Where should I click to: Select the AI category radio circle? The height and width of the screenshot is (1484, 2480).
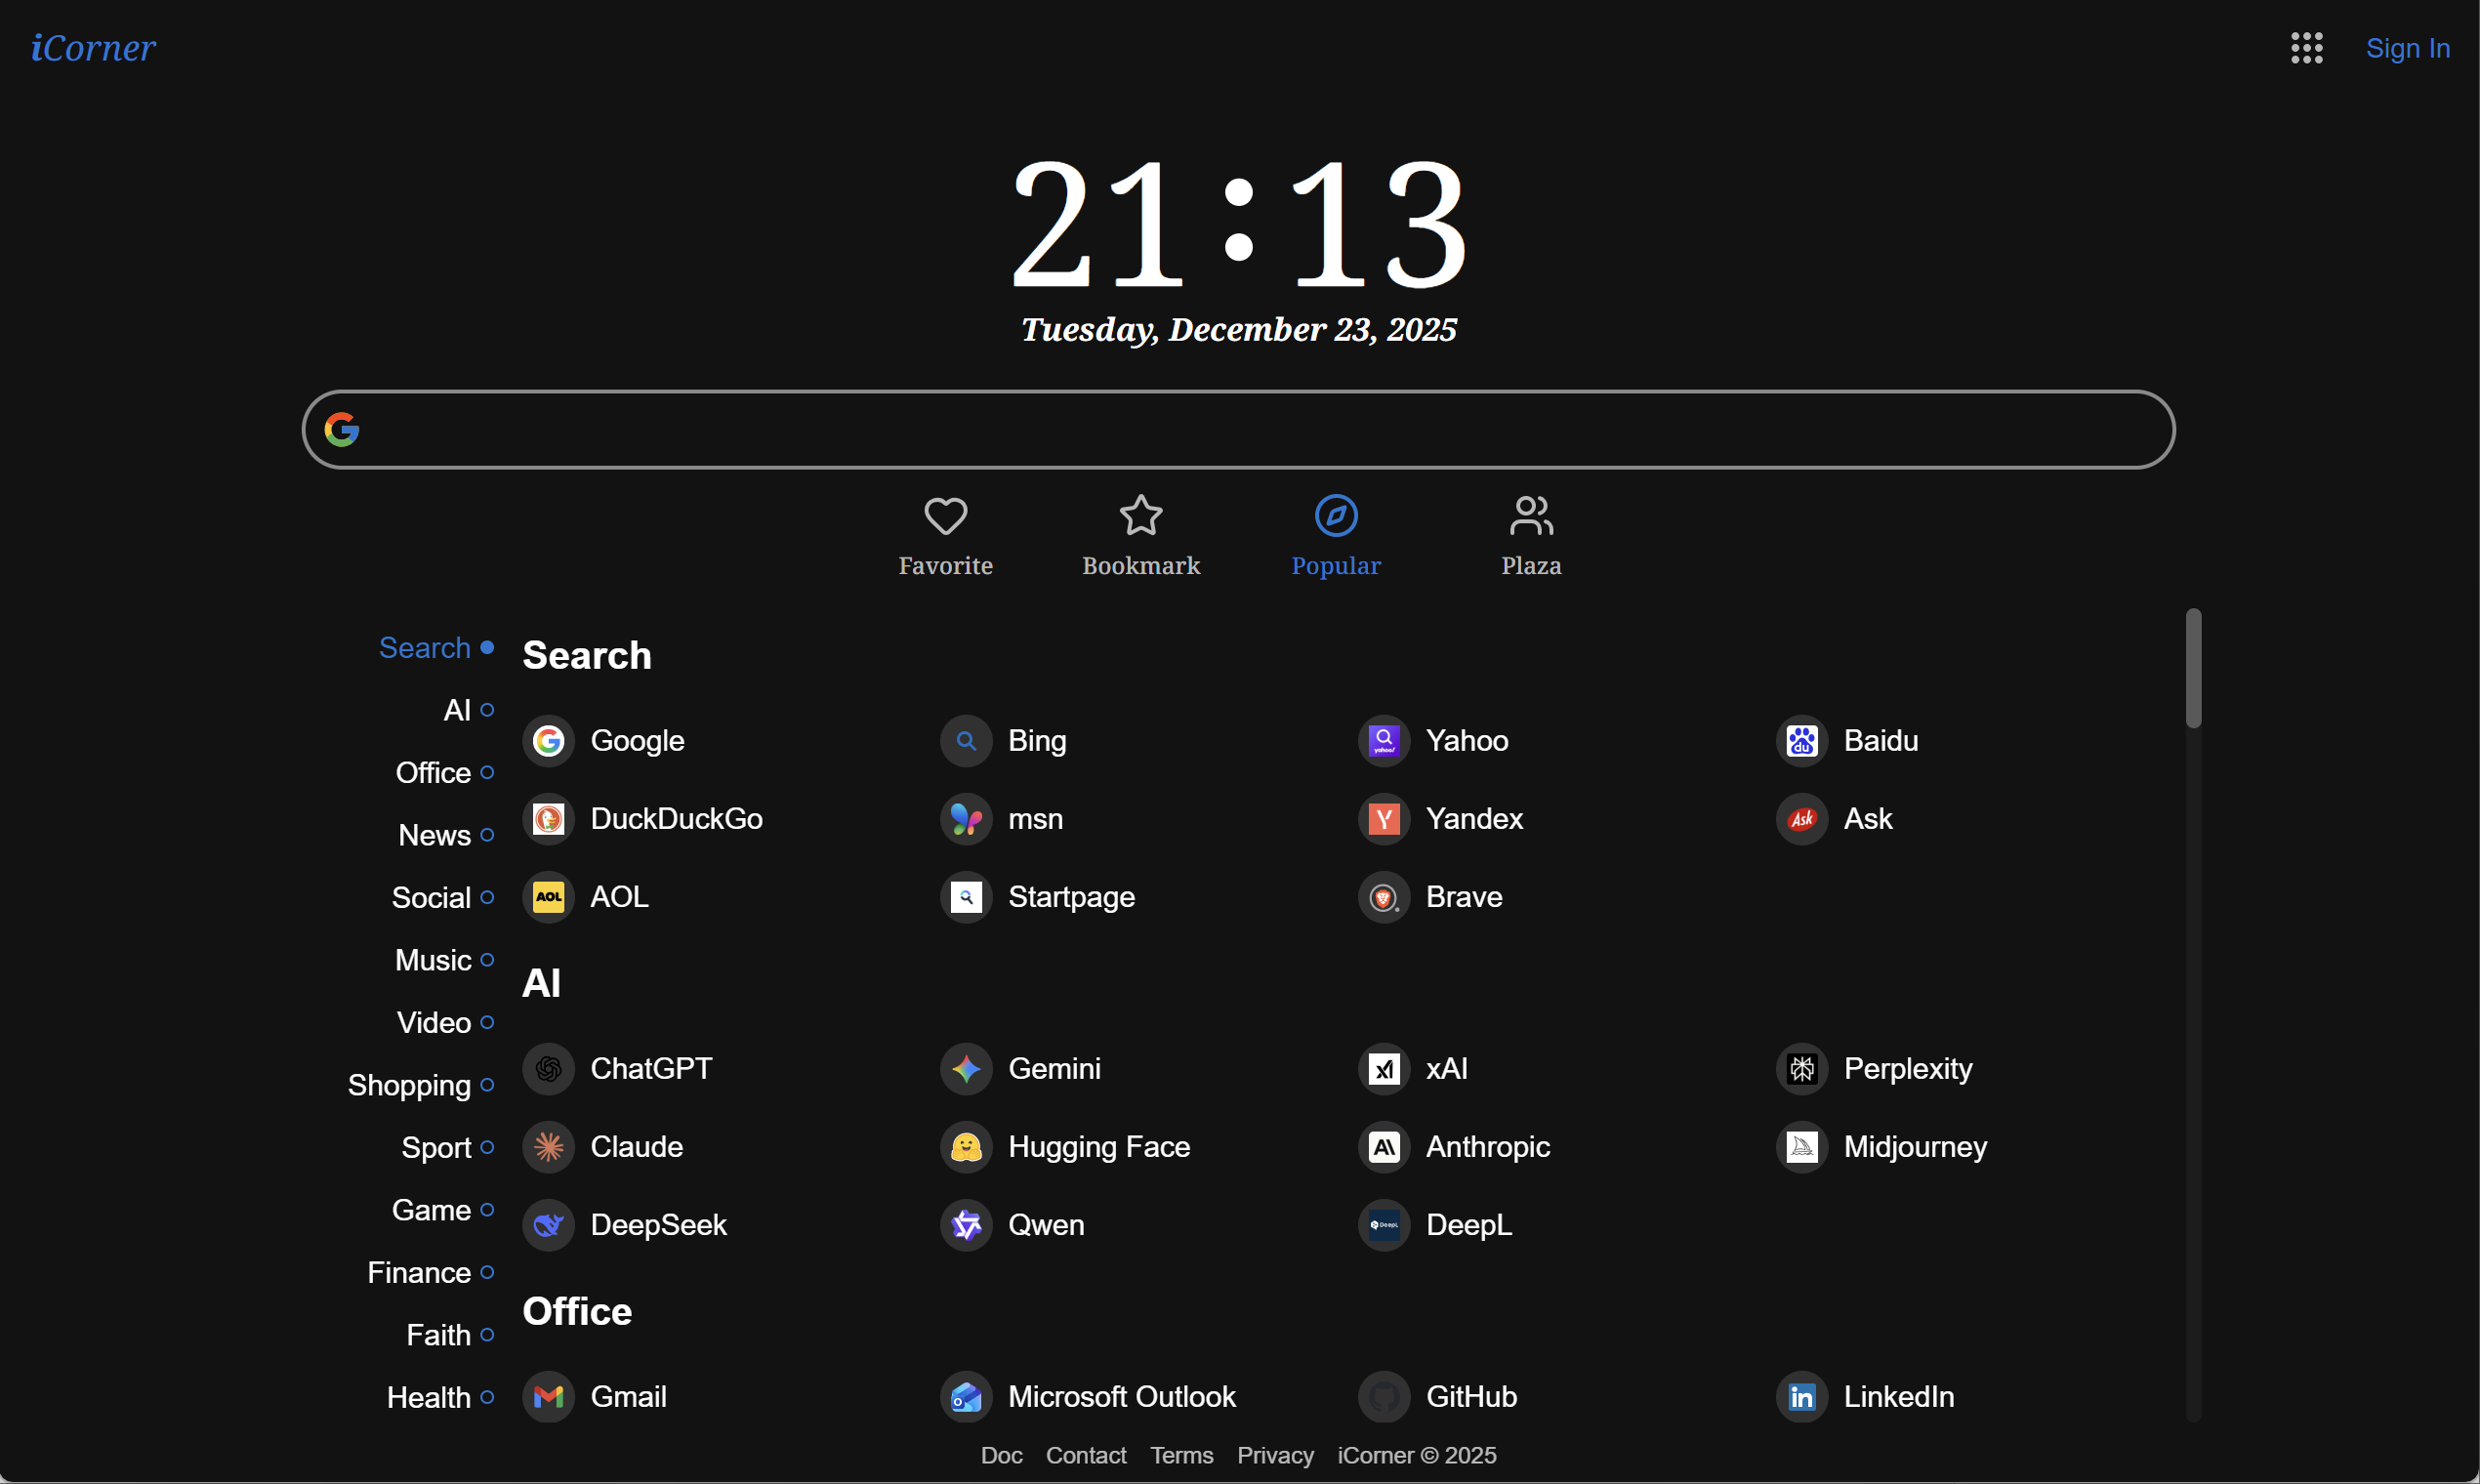[x=488, y=710]
